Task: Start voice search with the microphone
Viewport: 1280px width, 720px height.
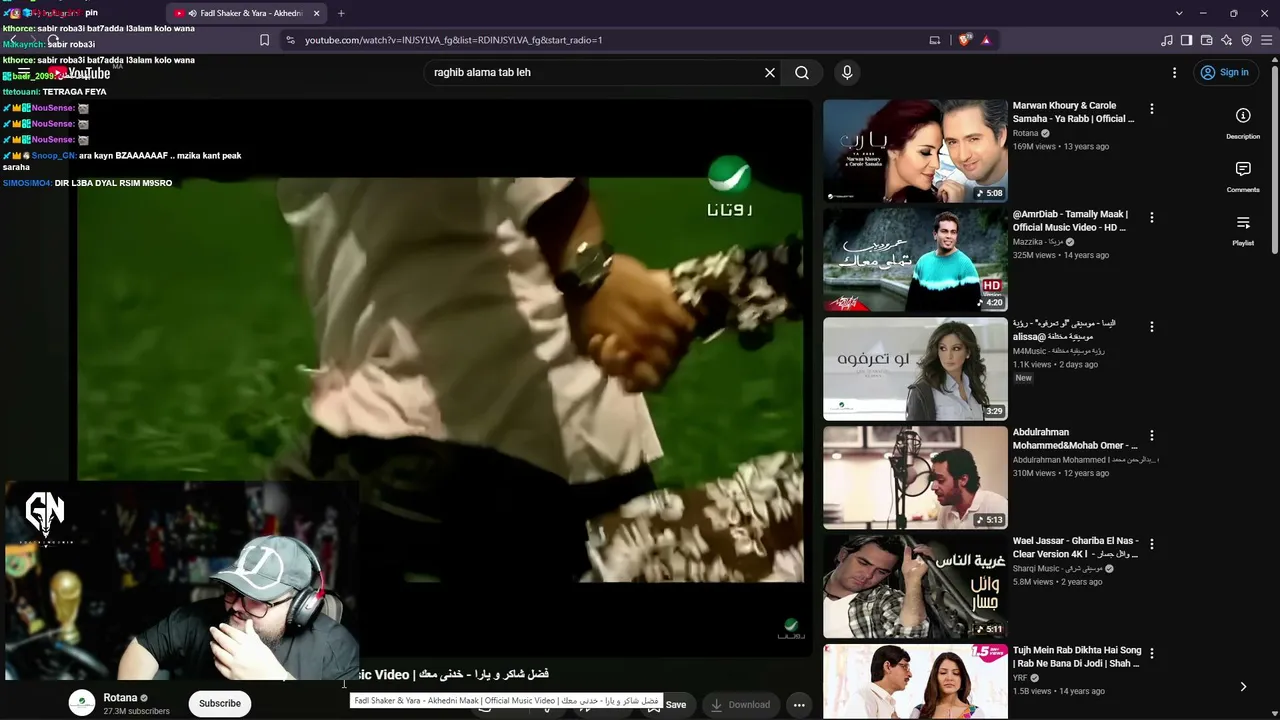Action: pos(847,72)
